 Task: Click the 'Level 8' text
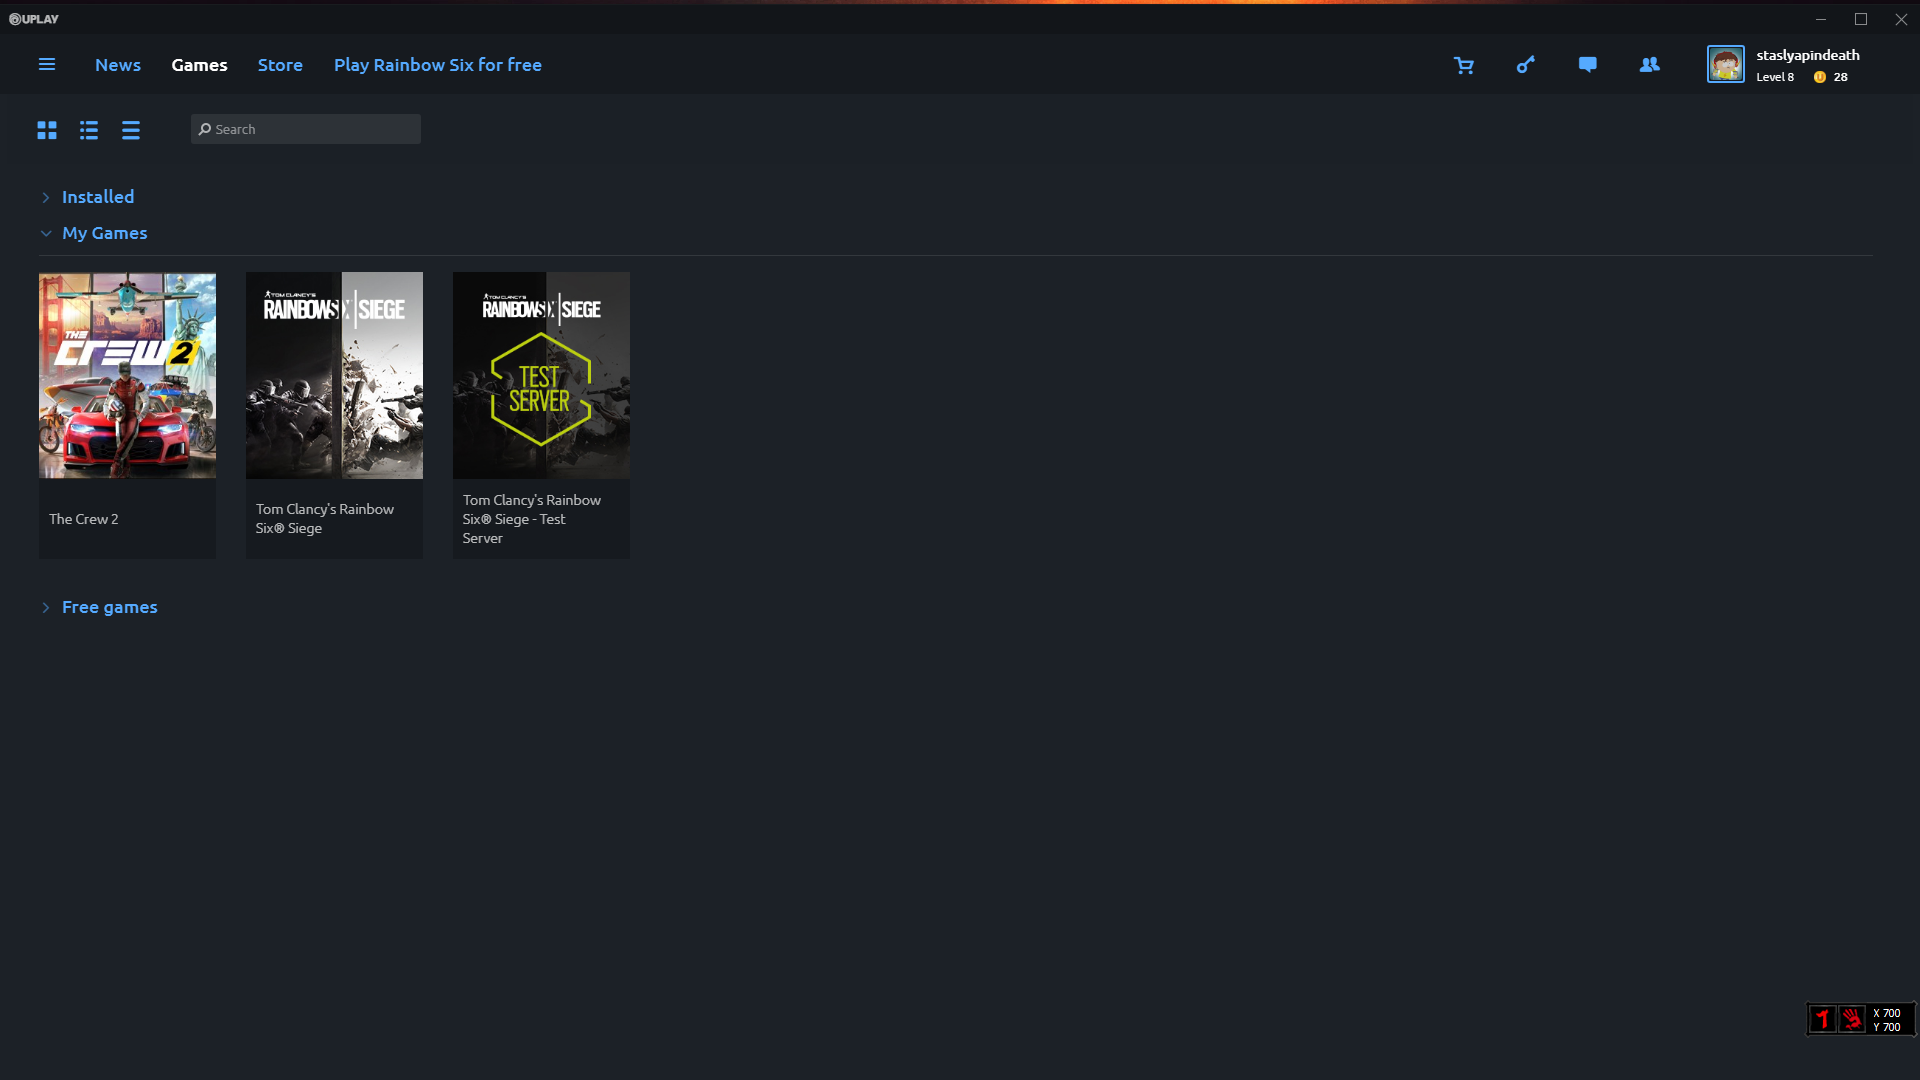(x=1775, y=77)
